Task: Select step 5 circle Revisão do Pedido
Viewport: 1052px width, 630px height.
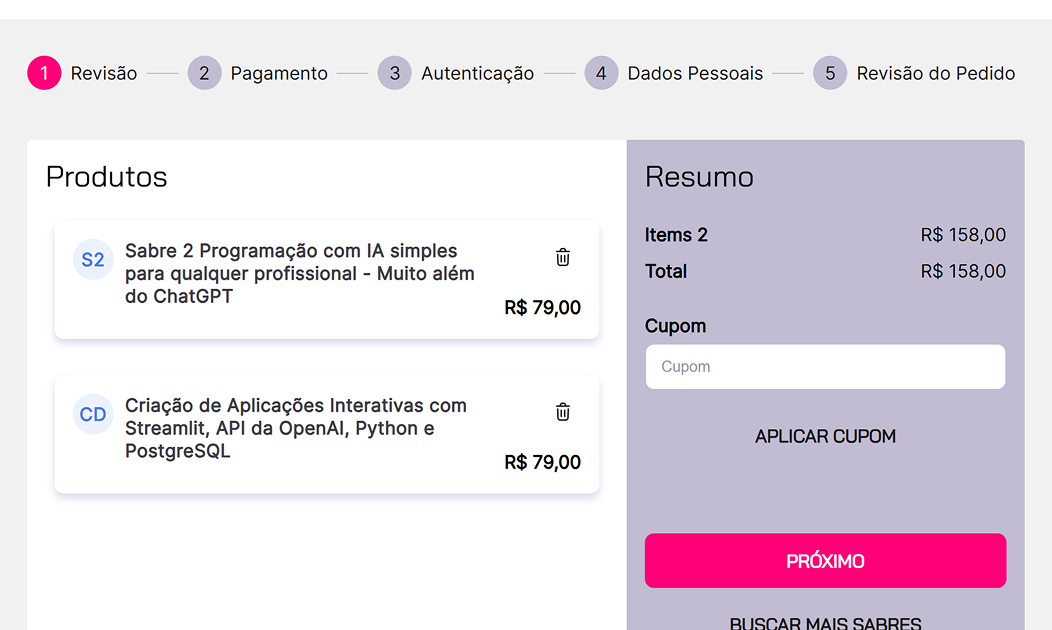Action: [830, 72]
